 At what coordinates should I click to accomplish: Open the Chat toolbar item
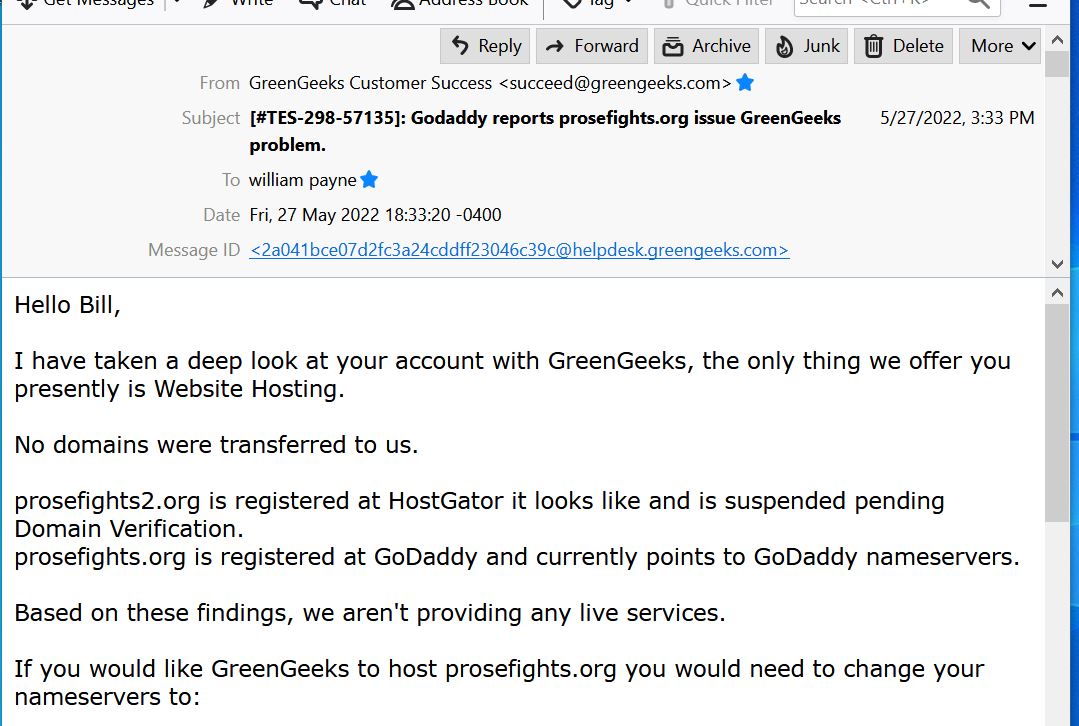(x=333, y=3)
